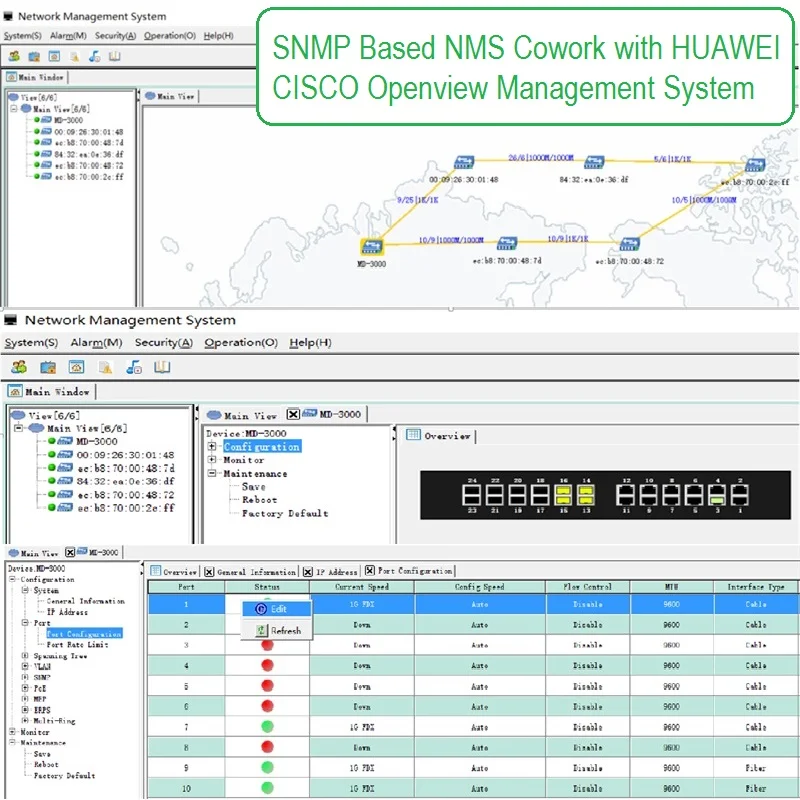Screen dimensions: 800x800
Task: Expand the Multi-Ring tree node
Action: [x=24, y=720]
